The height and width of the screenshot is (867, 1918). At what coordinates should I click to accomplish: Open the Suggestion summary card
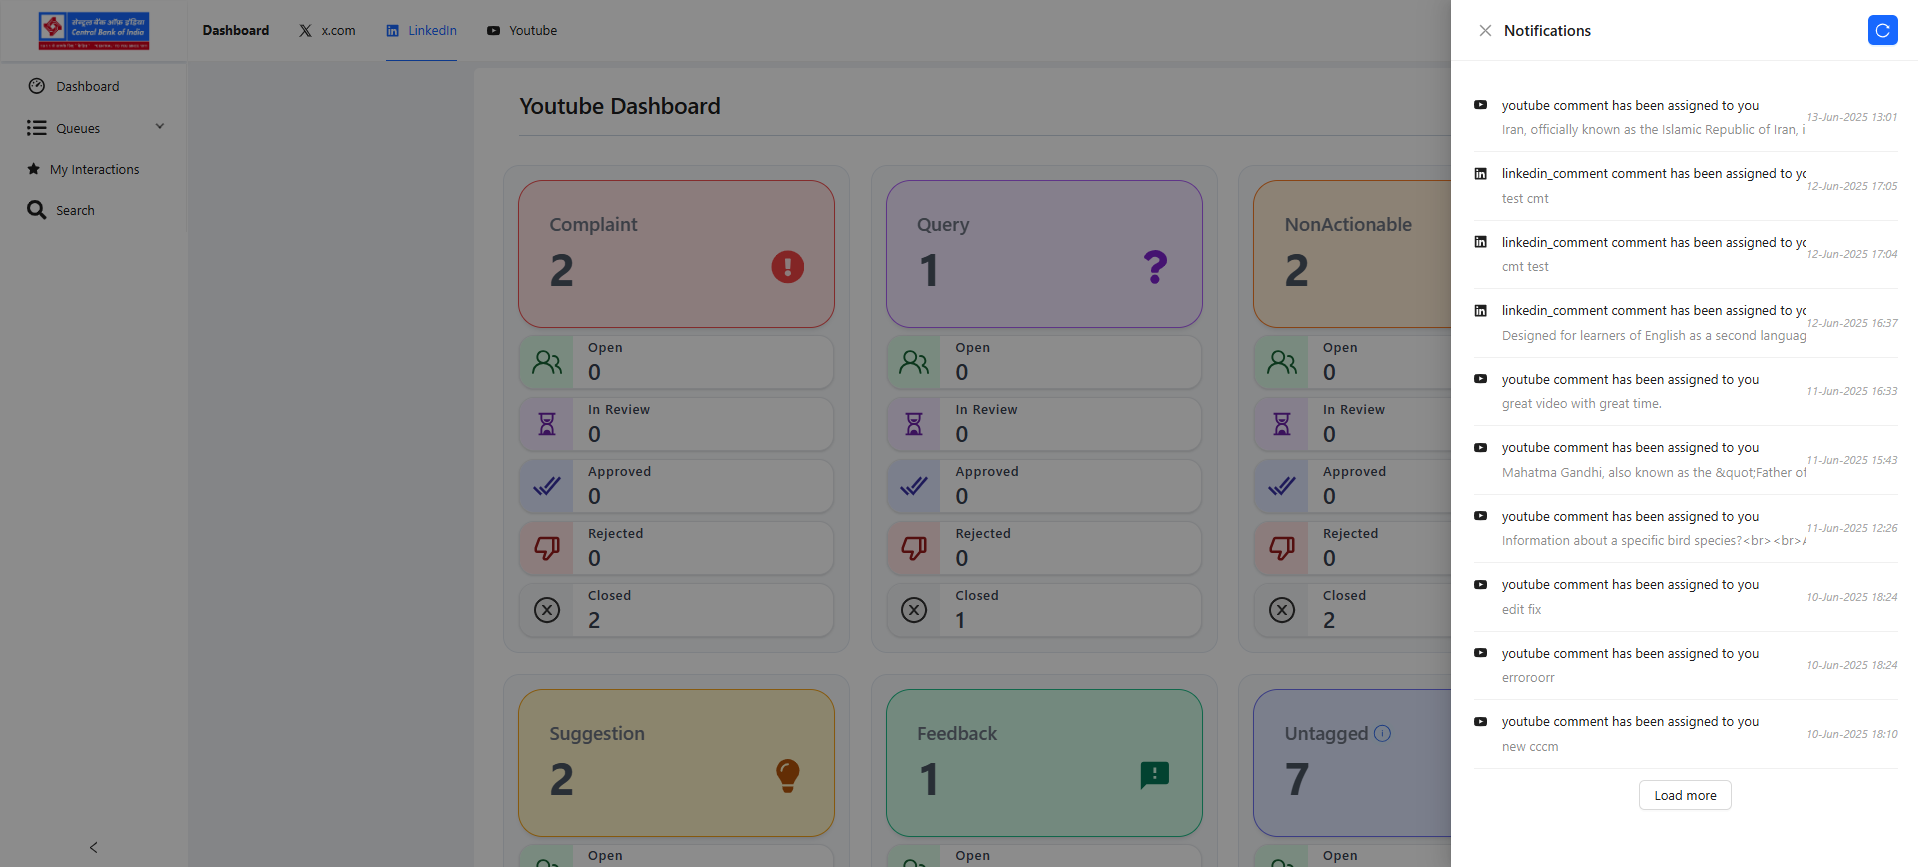(x=676, y=763)
